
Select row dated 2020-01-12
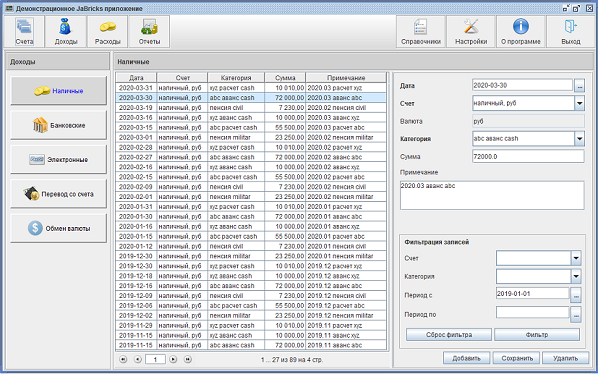(251, 246)
